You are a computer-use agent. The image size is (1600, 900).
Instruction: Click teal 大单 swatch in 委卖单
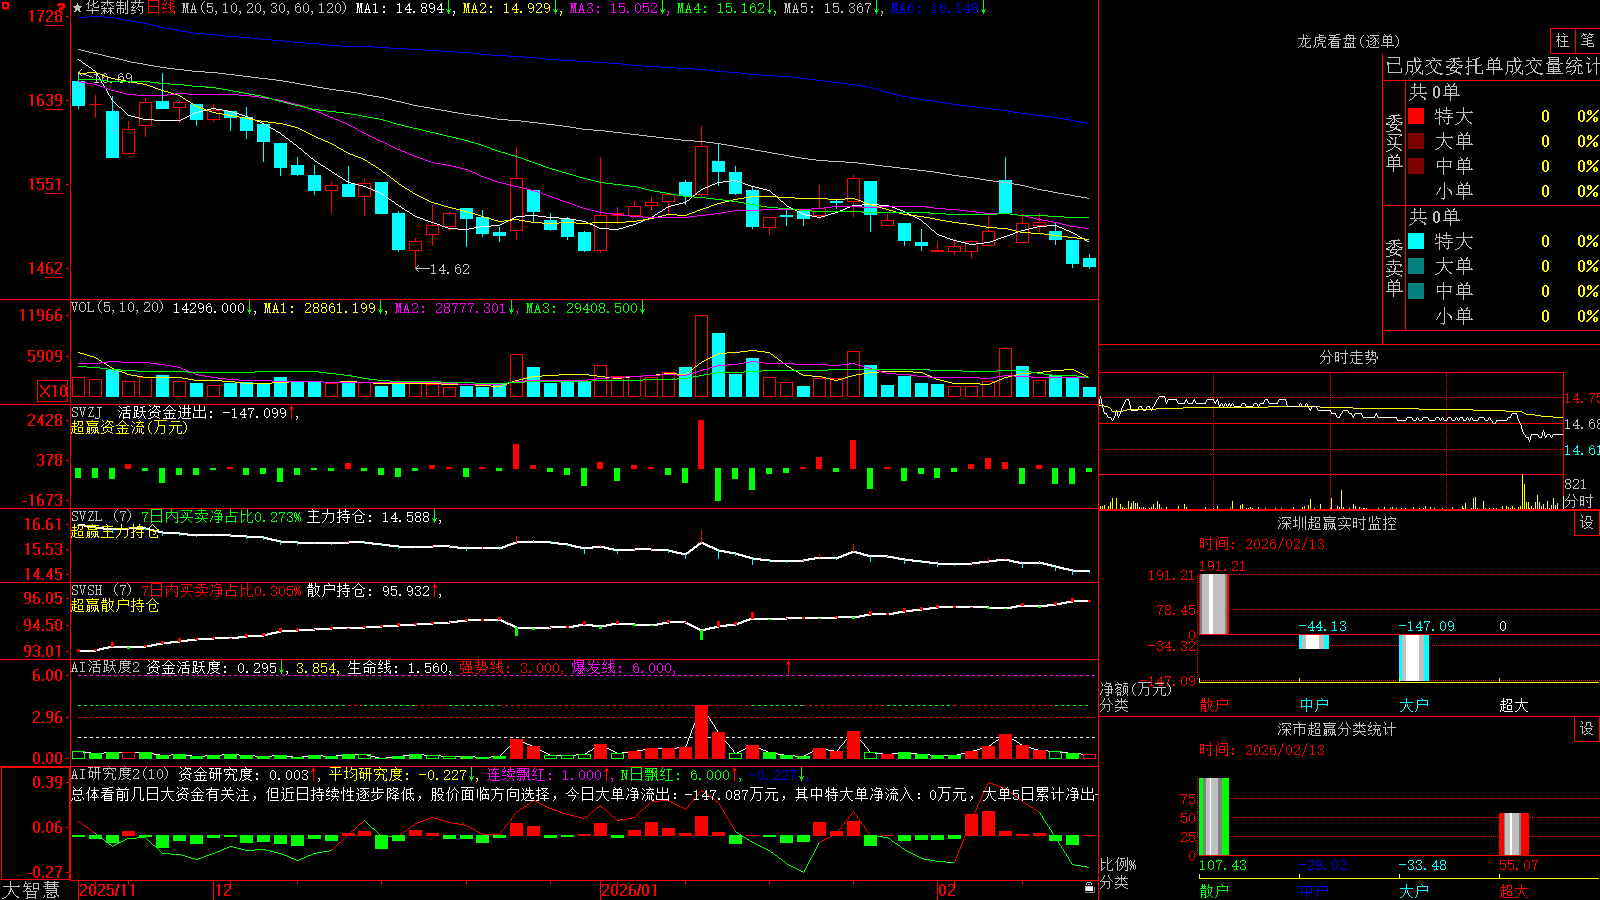(x=1416, y=266)
